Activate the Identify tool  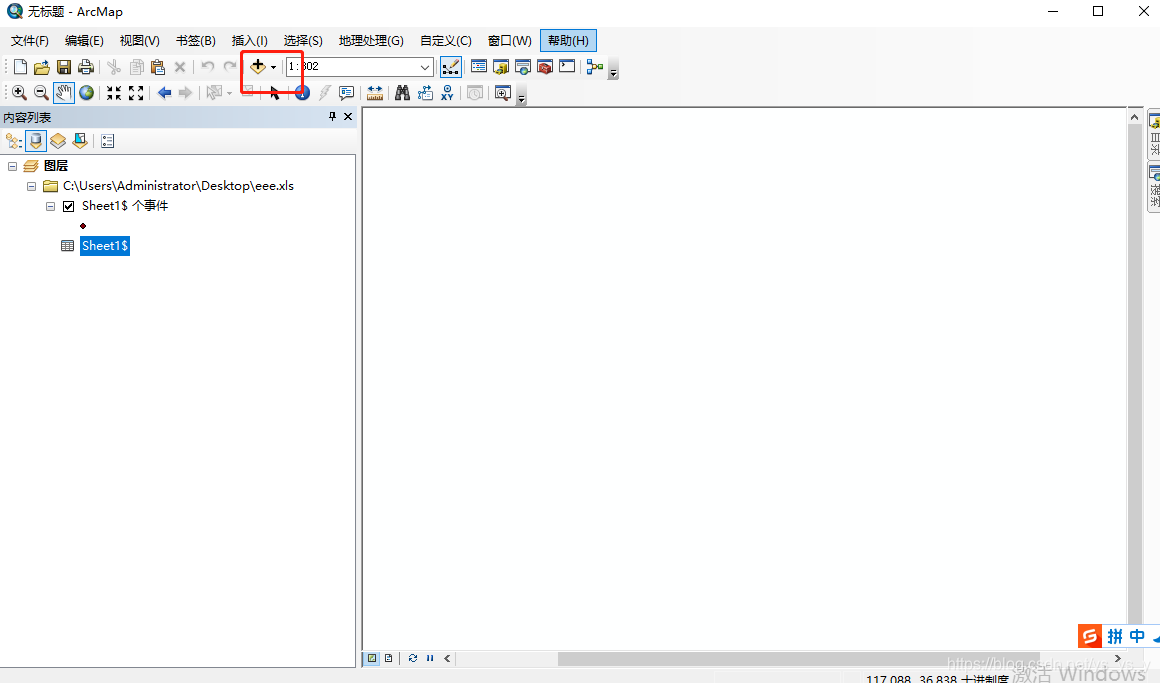click(302, 92)
